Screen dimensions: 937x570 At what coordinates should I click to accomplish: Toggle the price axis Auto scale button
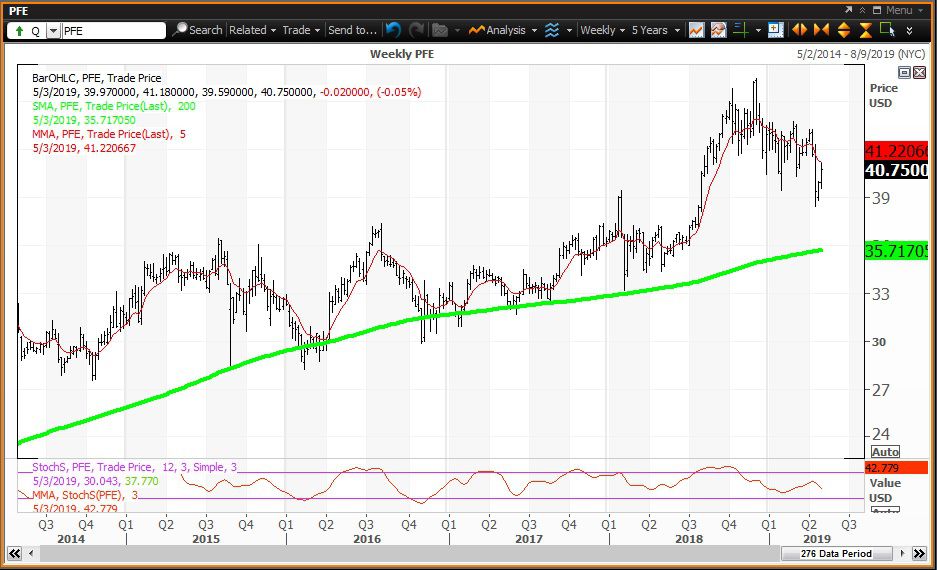coord(885,452)
